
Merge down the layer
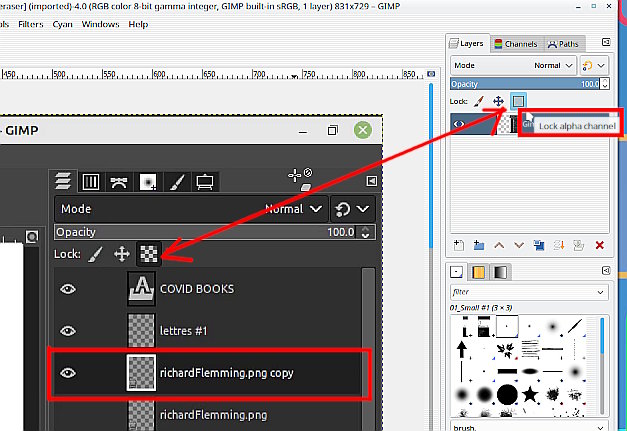click(559, 245)
